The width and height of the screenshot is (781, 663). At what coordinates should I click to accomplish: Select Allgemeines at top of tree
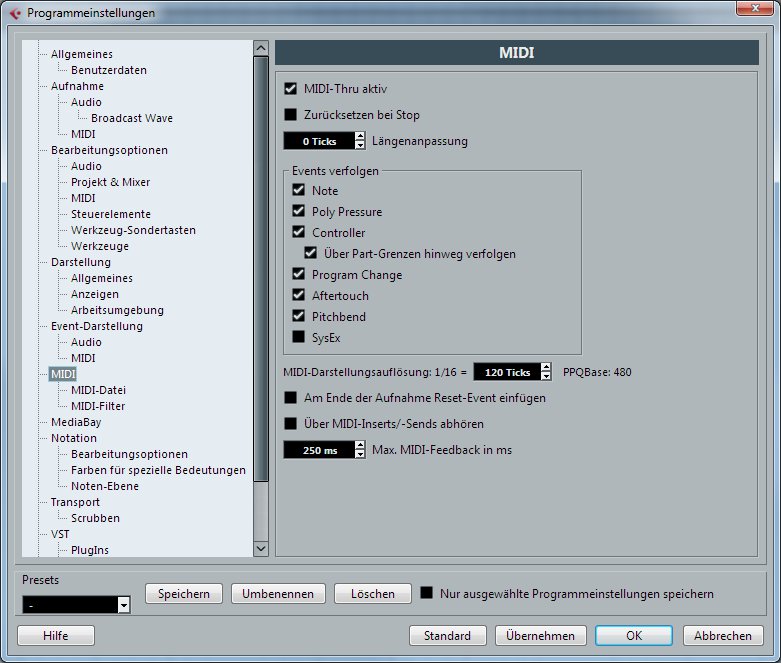82,54
